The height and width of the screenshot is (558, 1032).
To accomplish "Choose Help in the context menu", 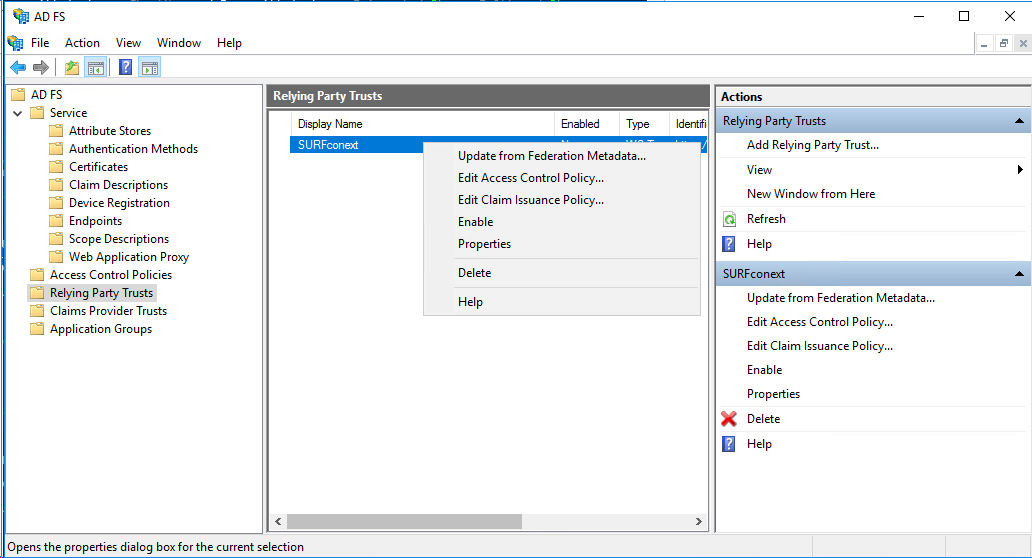I will pos(561,302).
